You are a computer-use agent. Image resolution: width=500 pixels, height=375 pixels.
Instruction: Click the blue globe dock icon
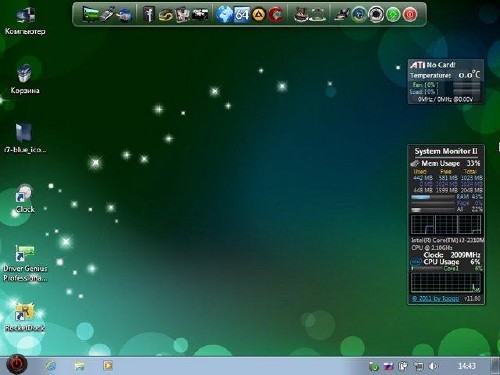coord(224,14)
